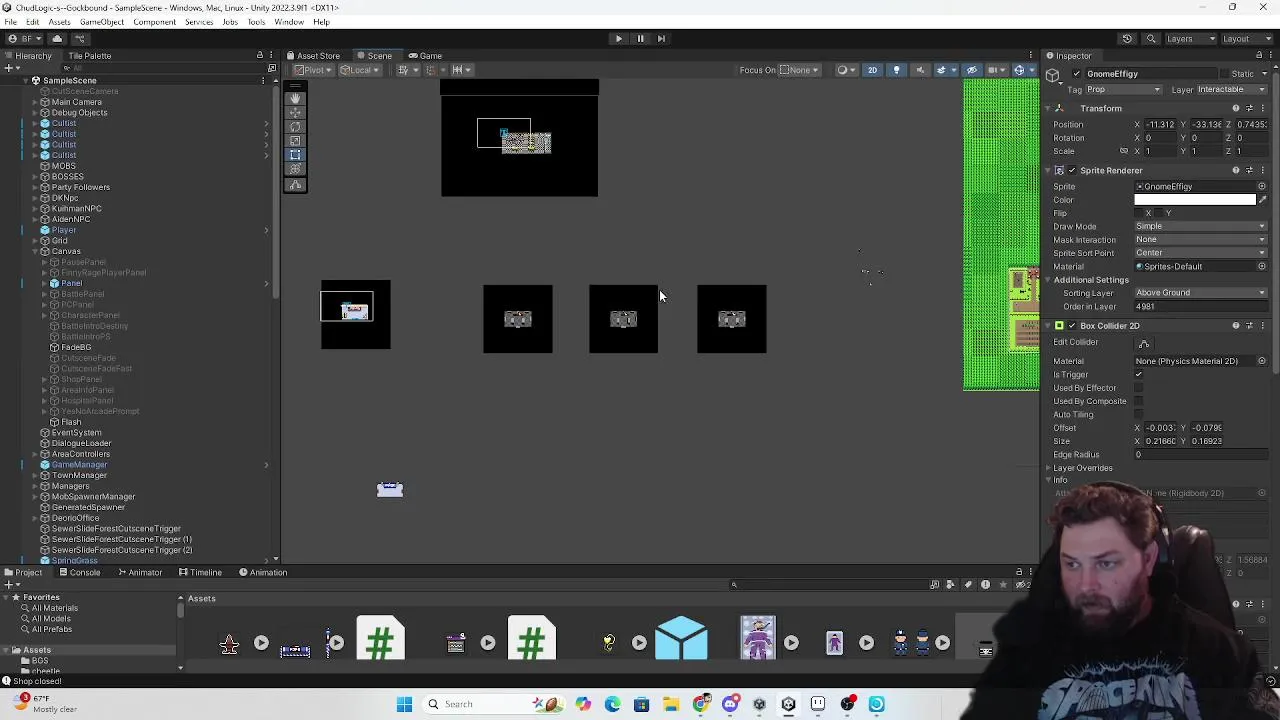Select the custom editor tools icon
The width and height of the screenshot is (1280, 720).
tap(295, 185)
